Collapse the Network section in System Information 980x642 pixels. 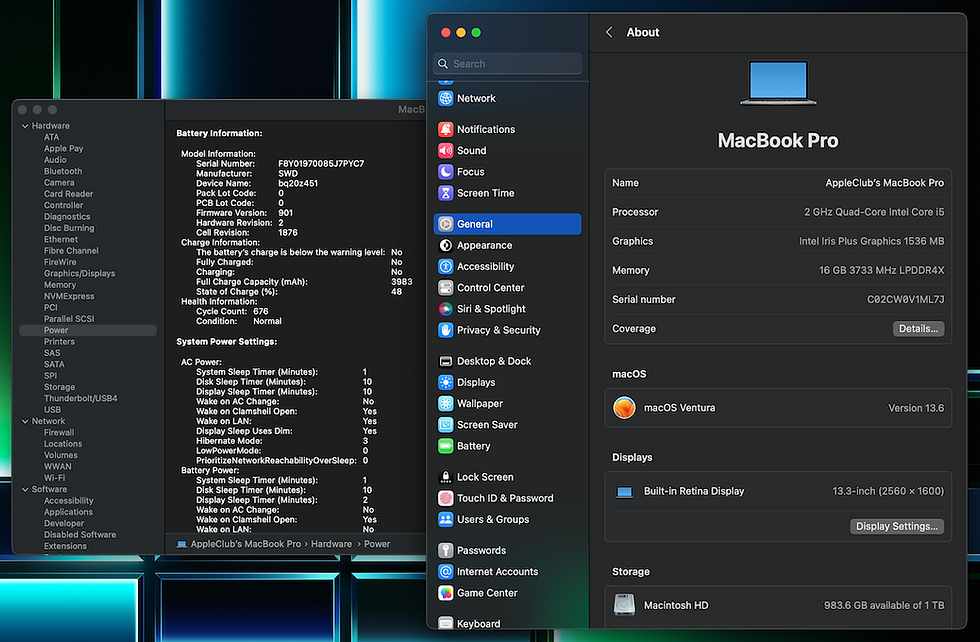tap(25, 421)
